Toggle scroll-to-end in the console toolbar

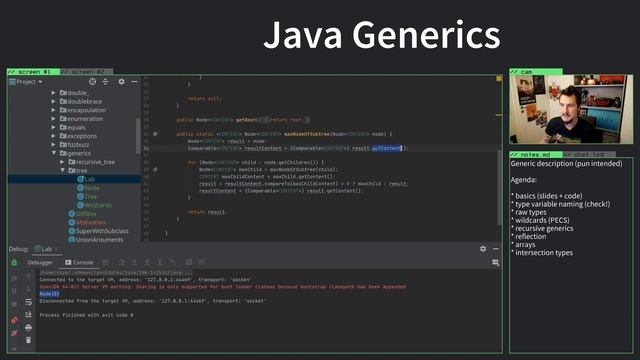tap(28, 314)
